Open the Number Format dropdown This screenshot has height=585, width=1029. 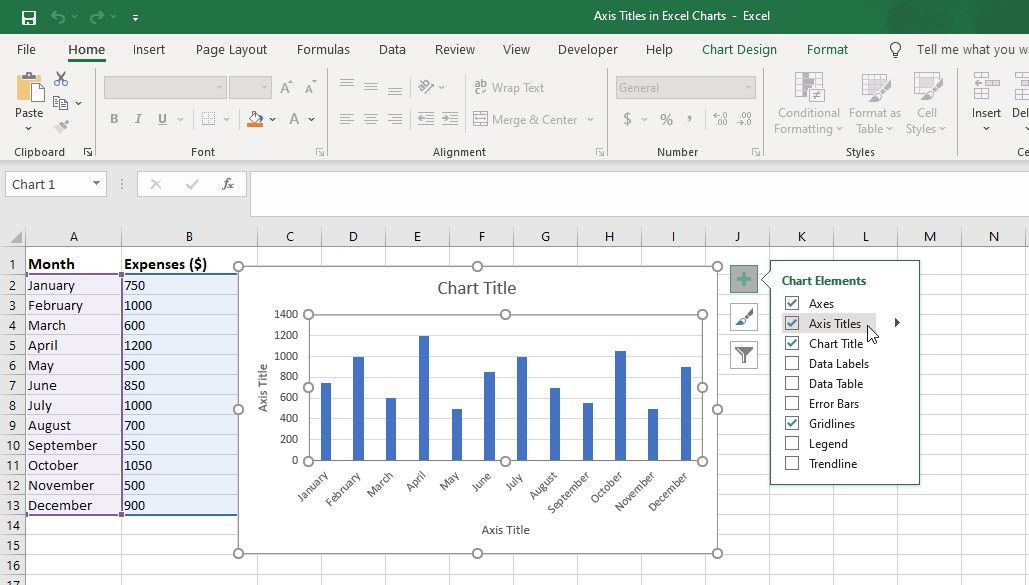click(748, 88)
